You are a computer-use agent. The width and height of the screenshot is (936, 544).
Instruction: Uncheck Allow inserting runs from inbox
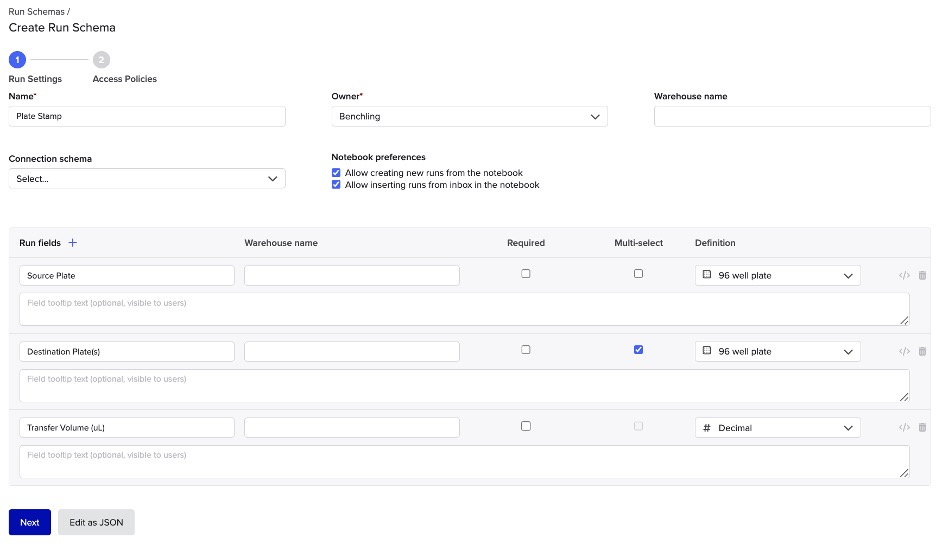(336, 185)
